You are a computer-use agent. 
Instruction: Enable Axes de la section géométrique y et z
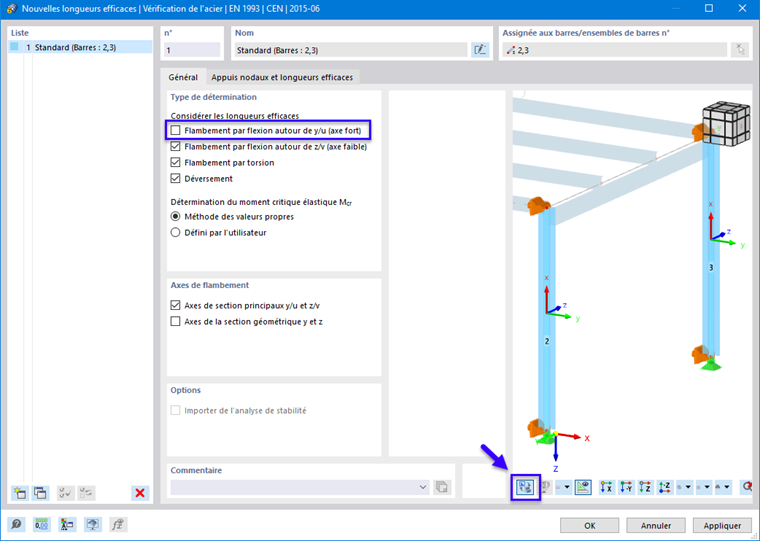pyautogui.click(x=175, y=321)
